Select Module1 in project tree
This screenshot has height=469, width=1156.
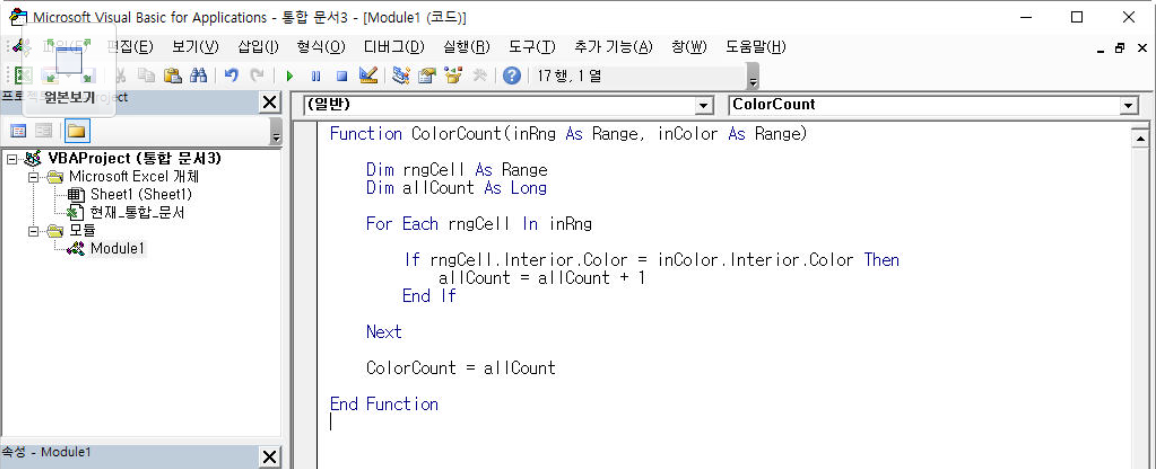tap(117, 249)
